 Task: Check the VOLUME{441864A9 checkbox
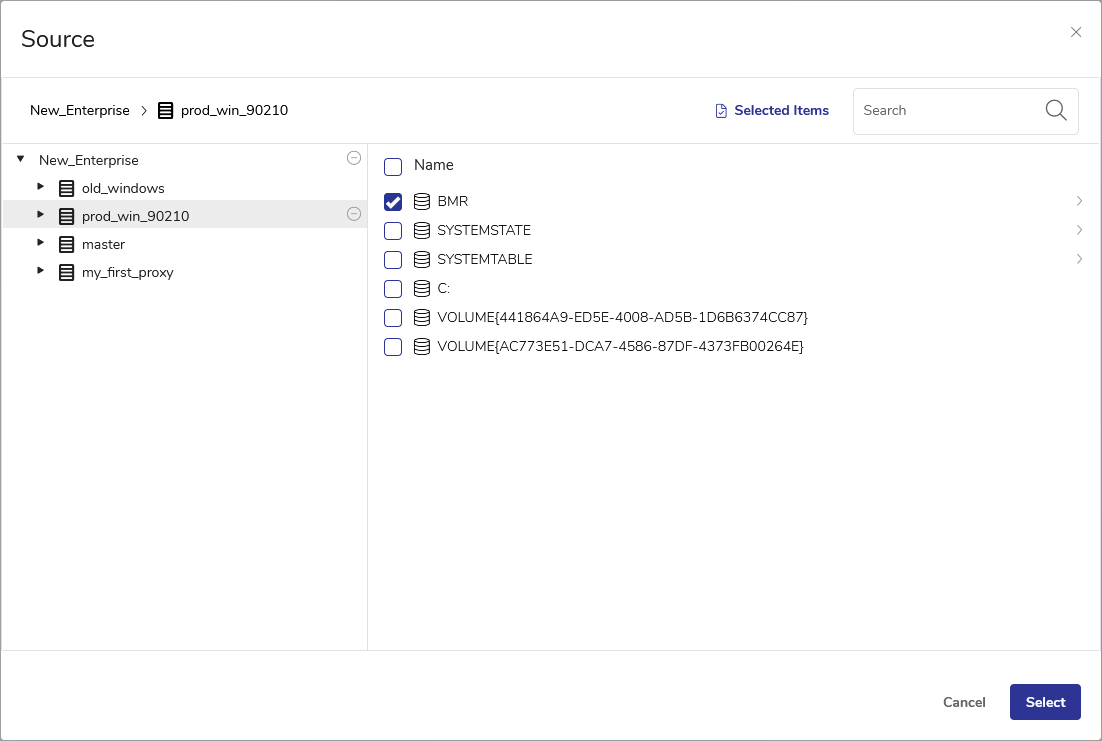(x=393, y=318)
